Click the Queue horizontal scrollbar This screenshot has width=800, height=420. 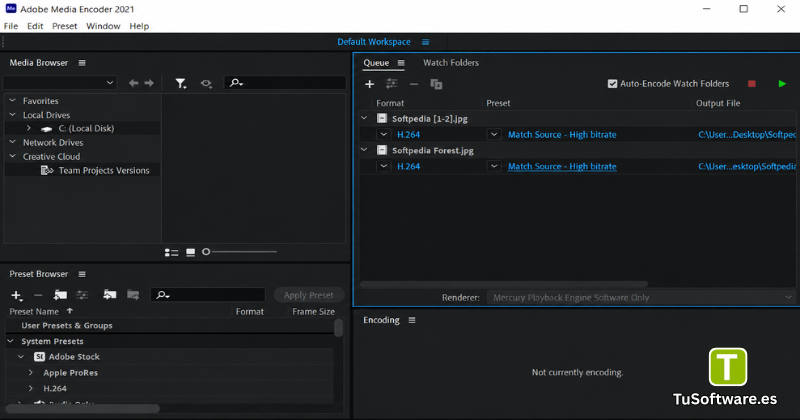point(504,284)
